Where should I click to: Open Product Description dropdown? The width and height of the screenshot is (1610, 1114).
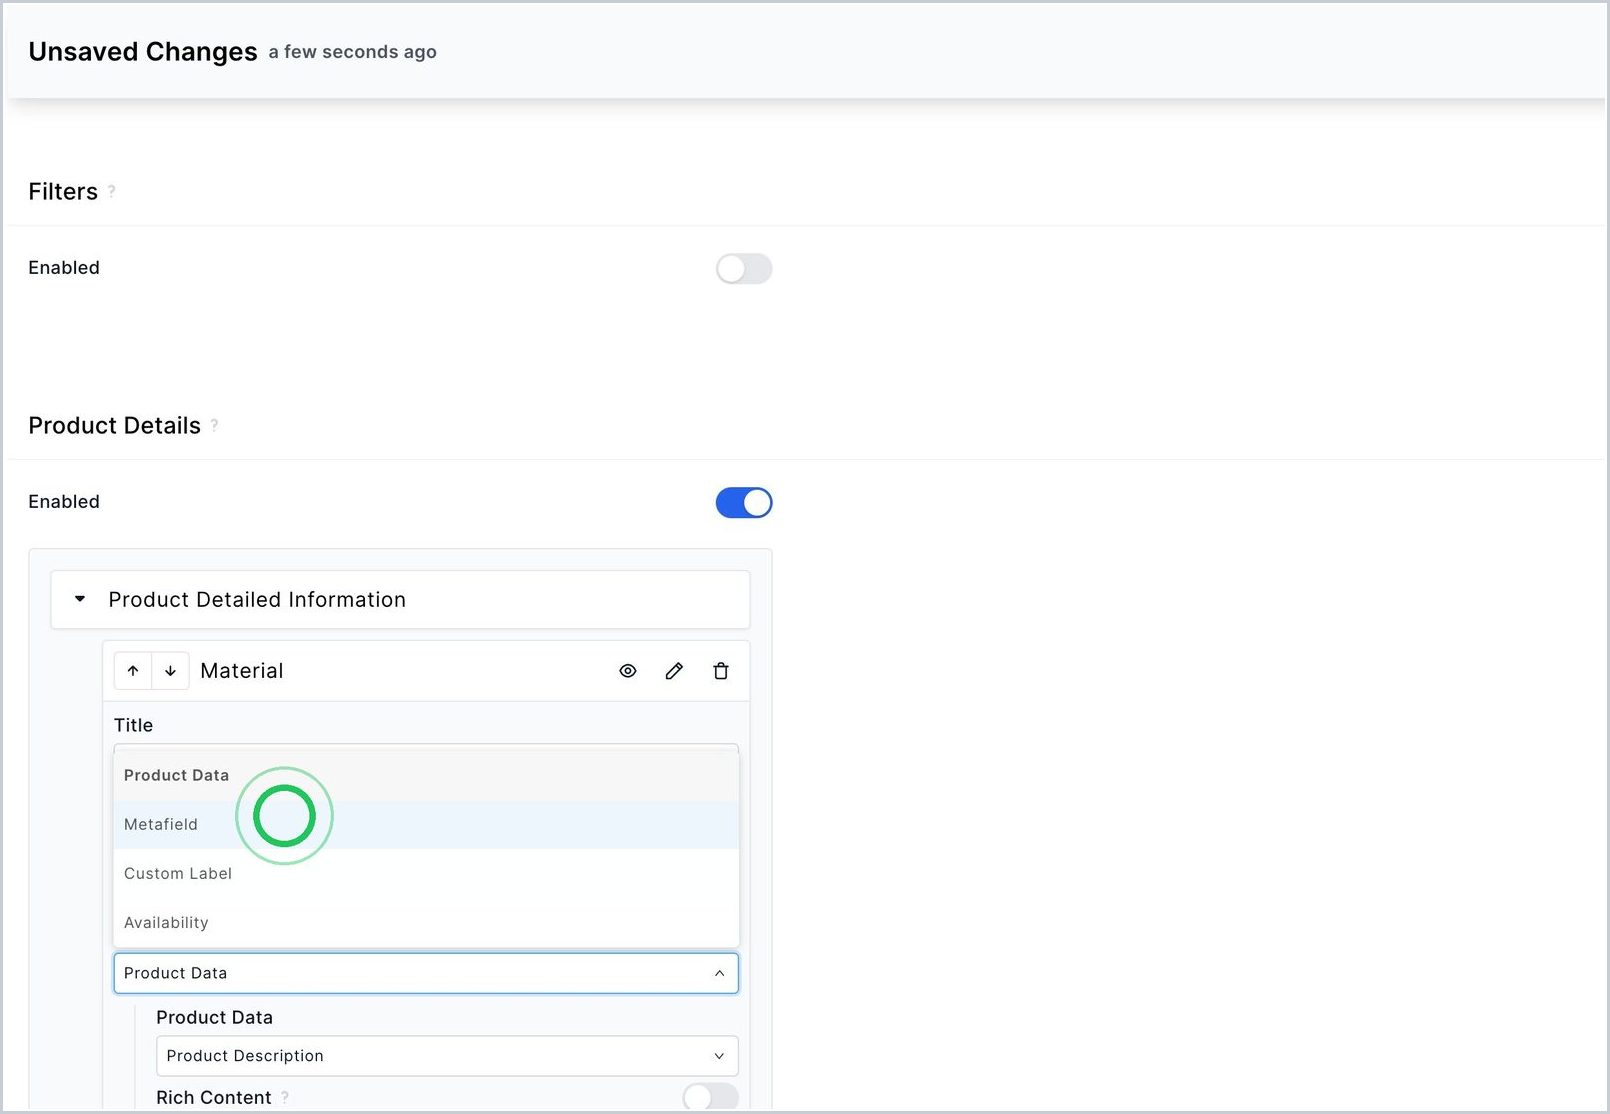447,1056
